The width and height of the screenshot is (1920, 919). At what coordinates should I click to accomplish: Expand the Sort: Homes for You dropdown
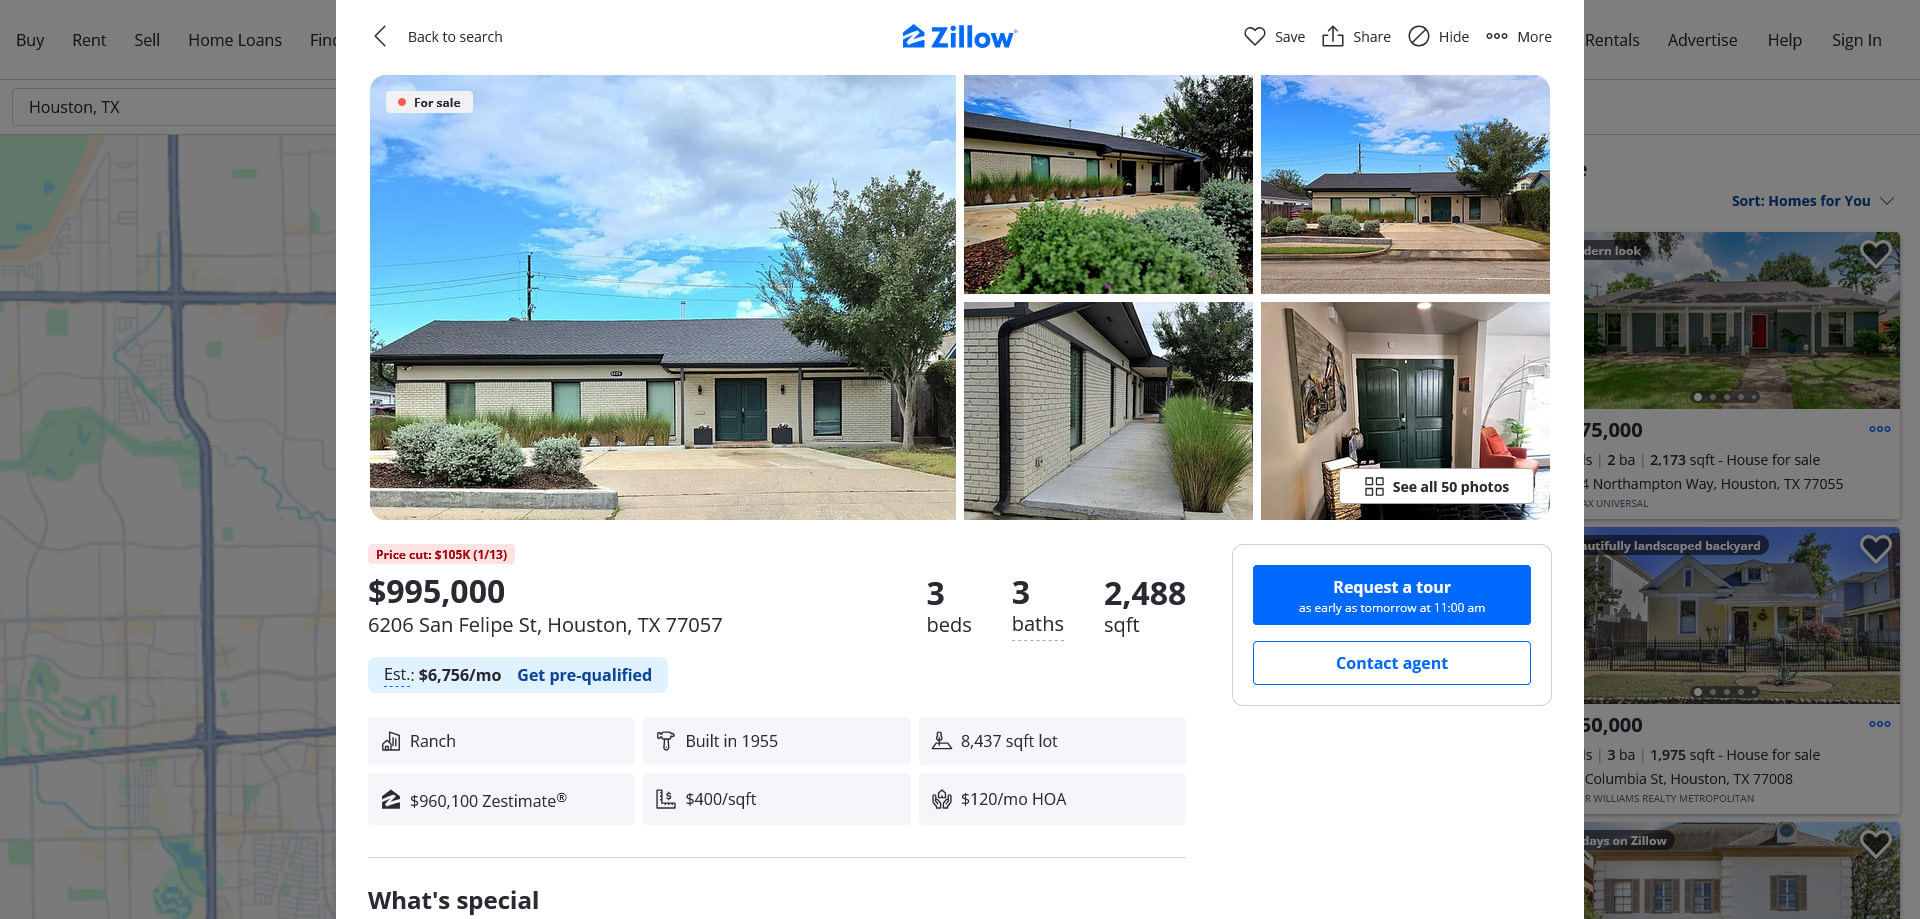(x=1812, y=201)
